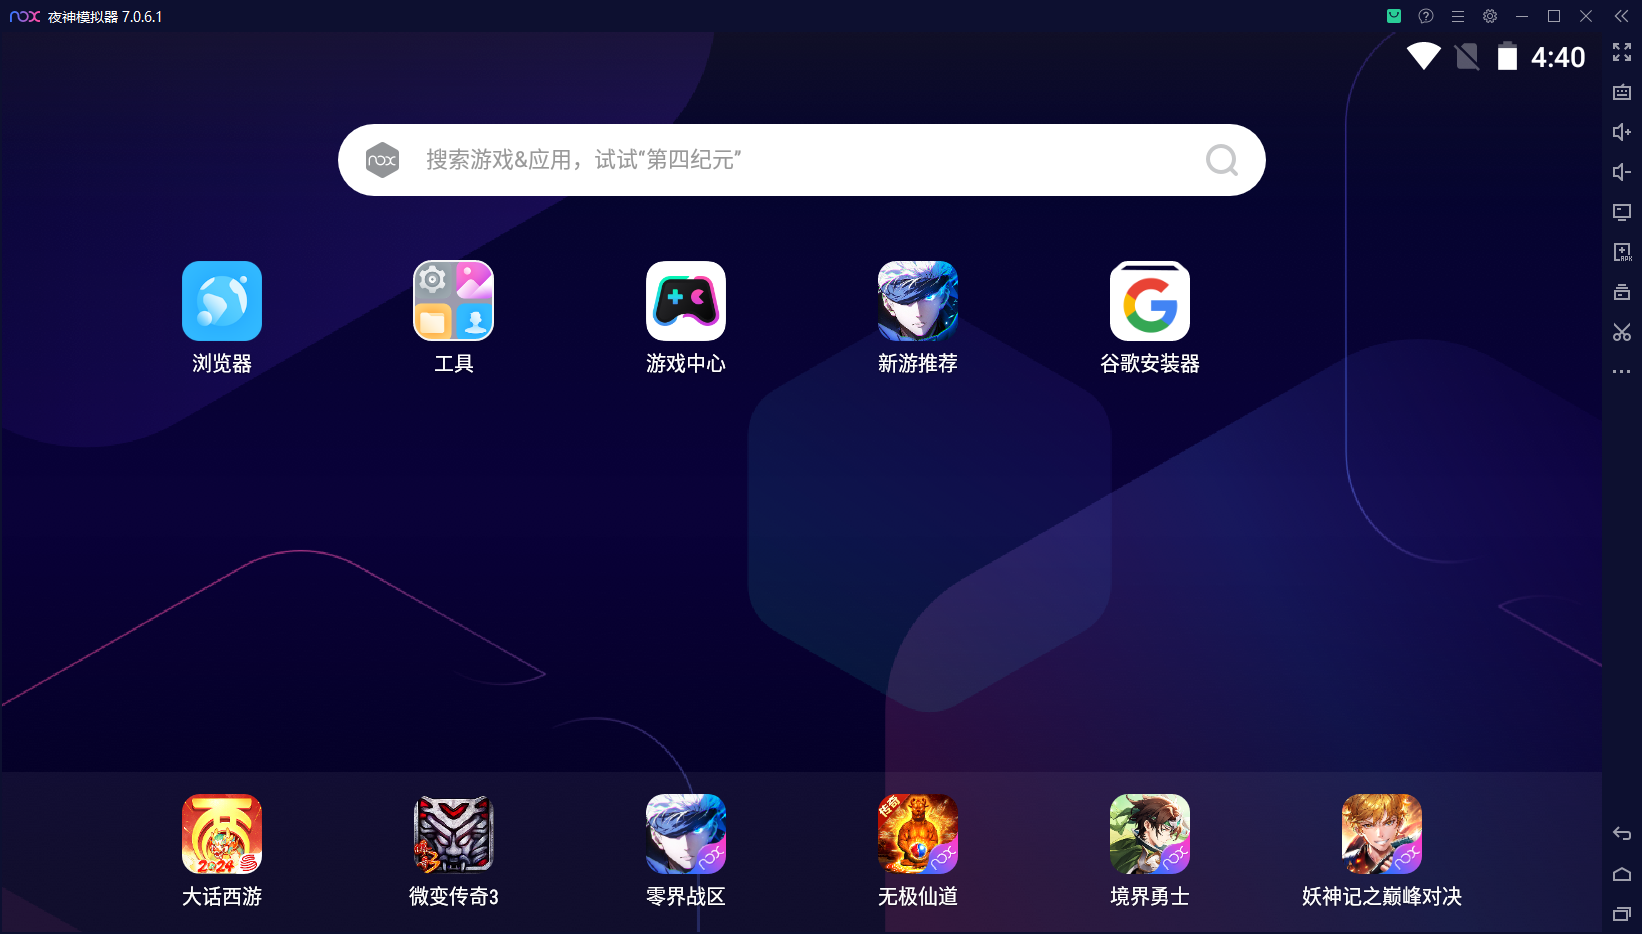
Task: Start the 大话西游 game
Action: [222, 834]
